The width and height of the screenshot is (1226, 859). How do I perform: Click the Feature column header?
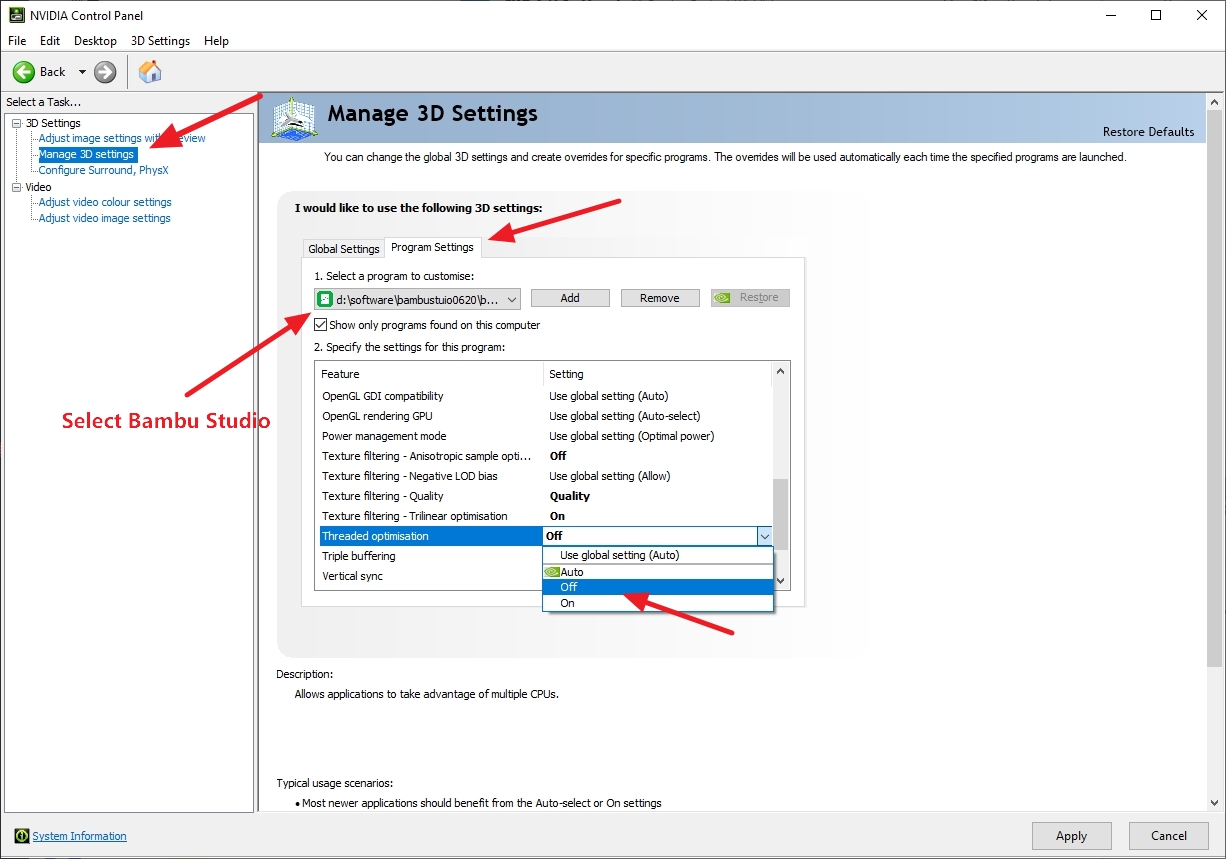point(429,374)
